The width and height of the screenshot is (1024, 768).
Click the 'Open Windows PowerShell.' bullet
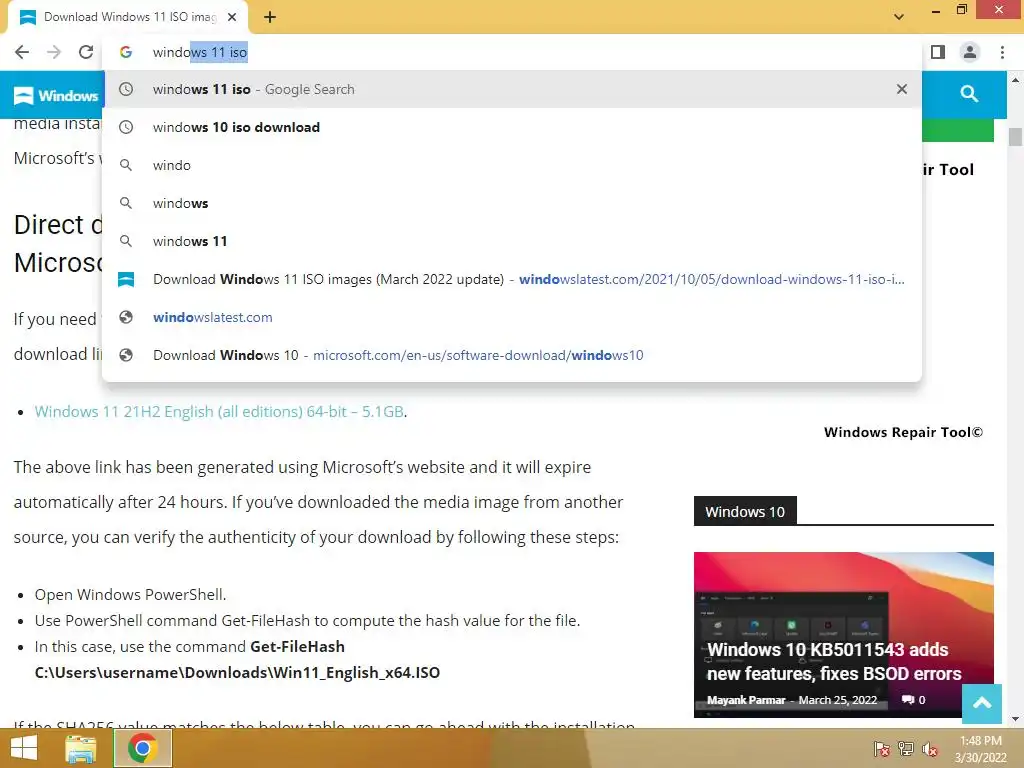click(x=131, y=595)
